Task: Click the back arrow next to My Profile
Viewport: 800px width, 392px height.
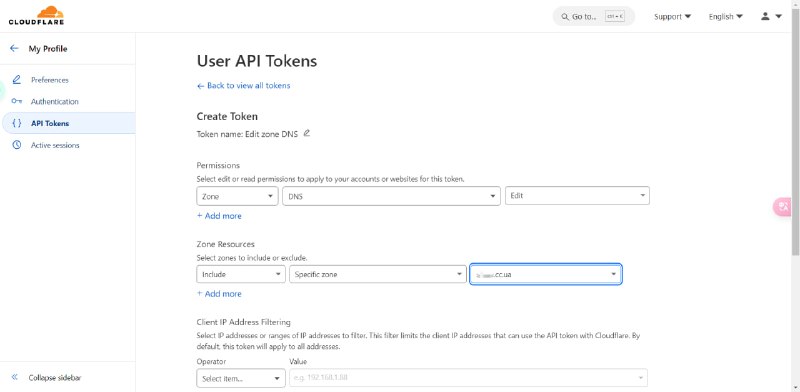Action: click(x=14, y=48)
